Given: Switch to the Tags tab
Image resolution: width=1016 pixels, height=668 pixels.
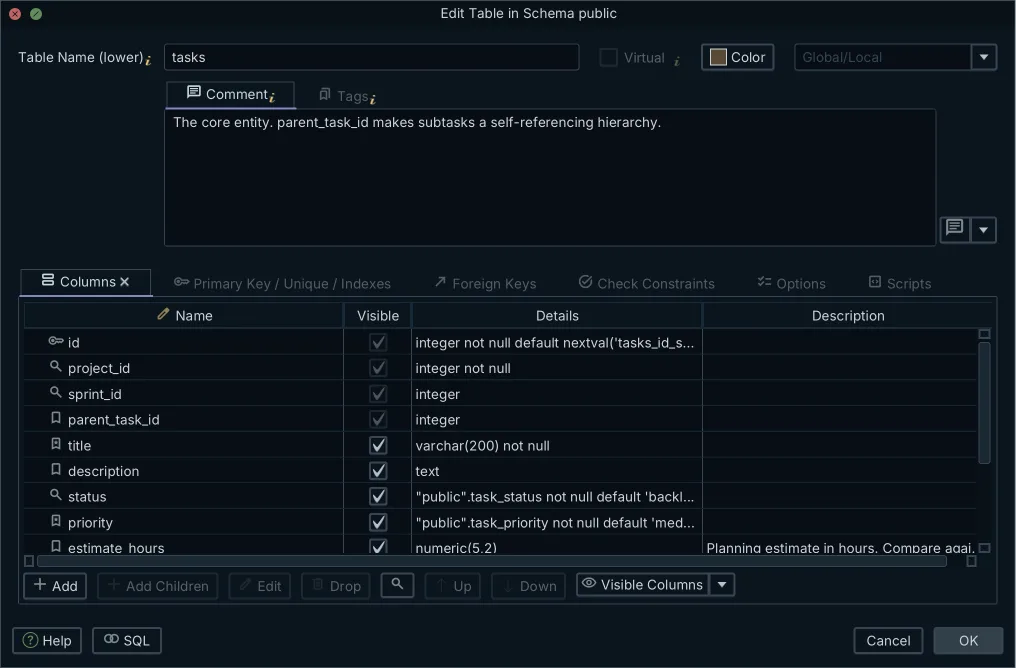Looking at the screenshot, I should pos(347,96).
